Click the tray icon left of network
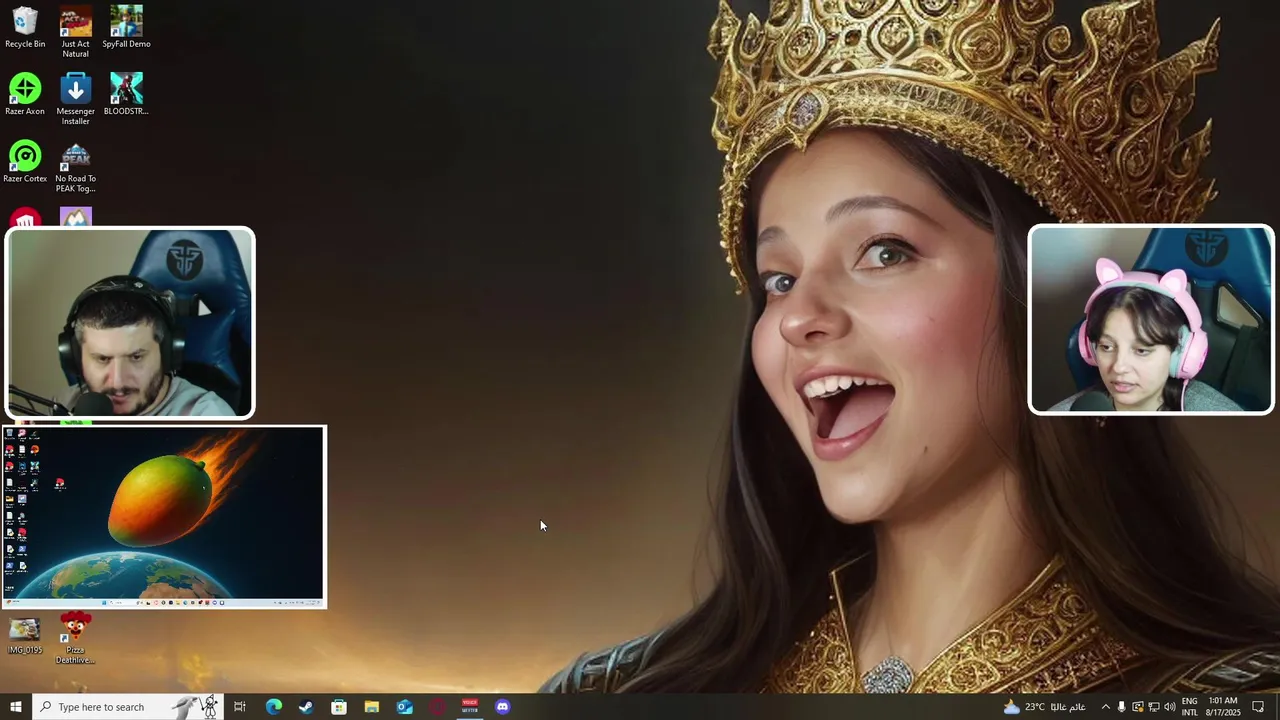The height and width of the screenshot is (720, 1280). 1137,707
